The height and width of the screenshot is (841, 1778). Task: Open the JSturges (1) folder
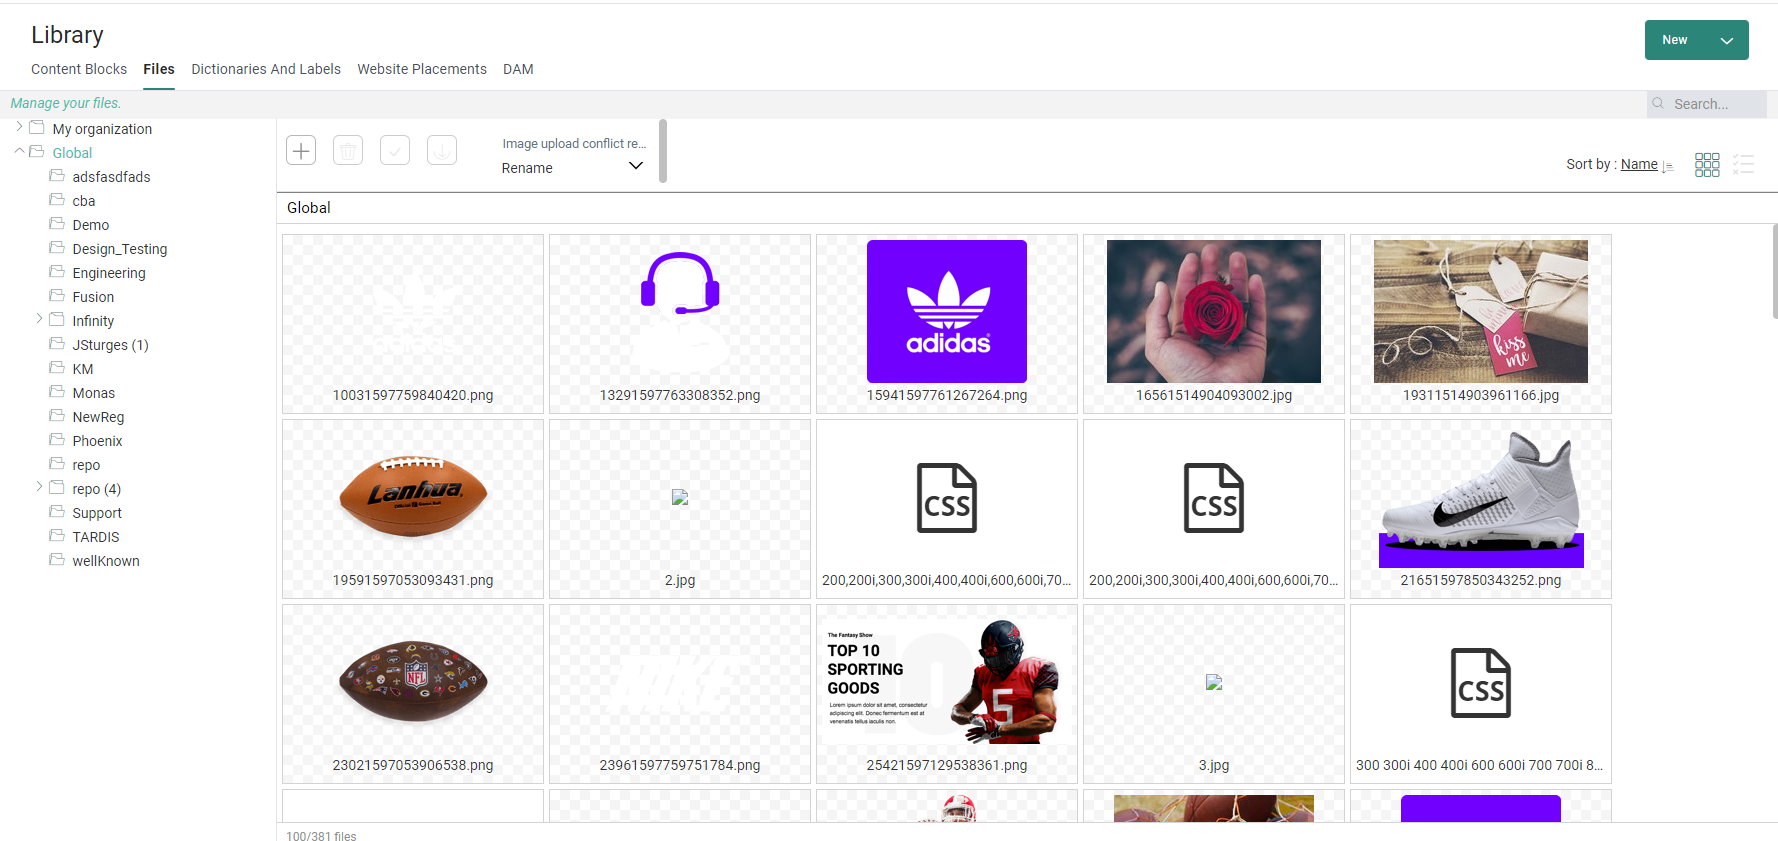click(110, 345)
